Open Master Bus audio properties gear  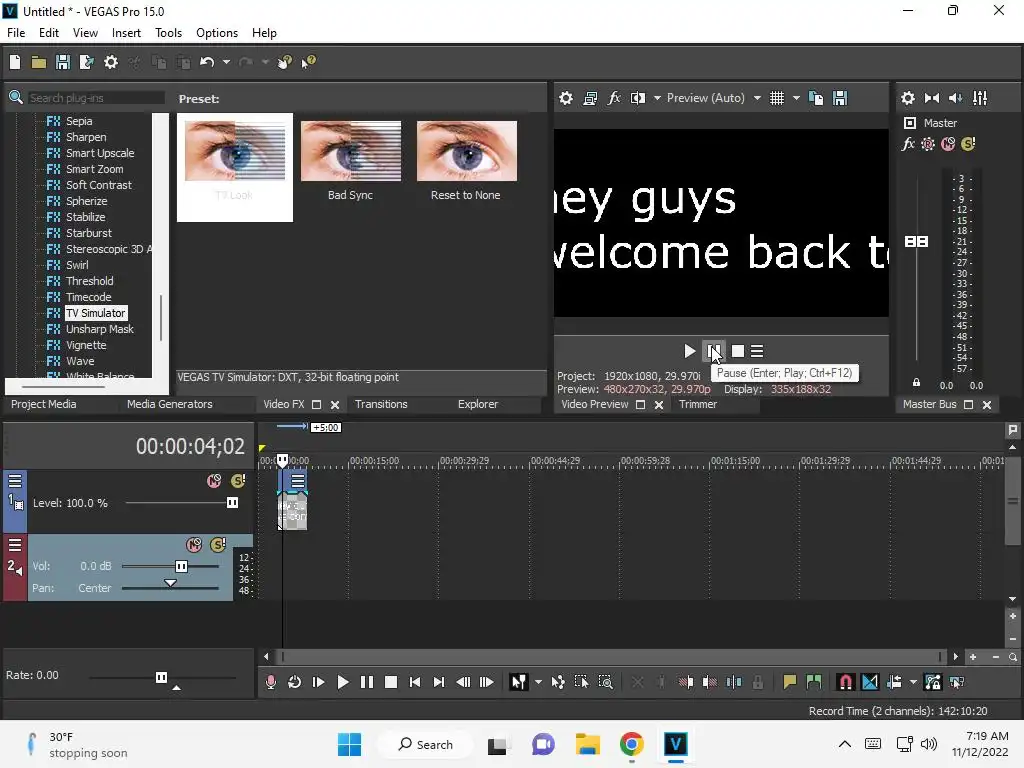click(908, 98)
